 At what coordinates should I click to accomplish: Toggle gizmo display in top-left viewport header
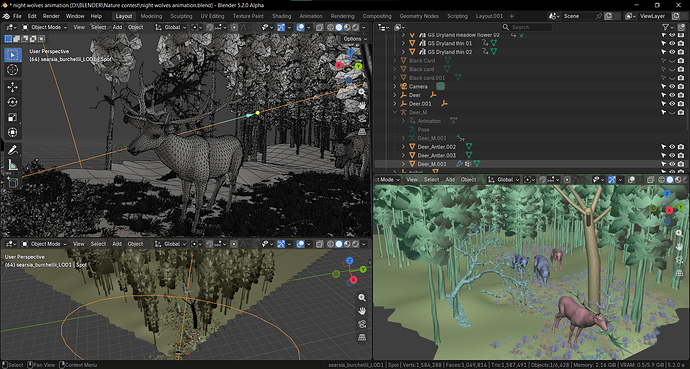click(281, 27)
